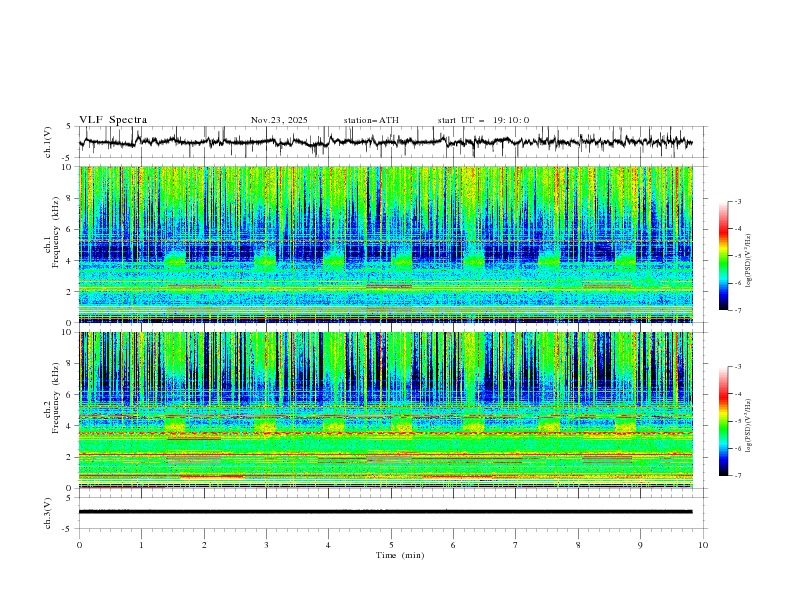Click time-axis tick label "5"

pyautogui.click(x=391, y=545)
